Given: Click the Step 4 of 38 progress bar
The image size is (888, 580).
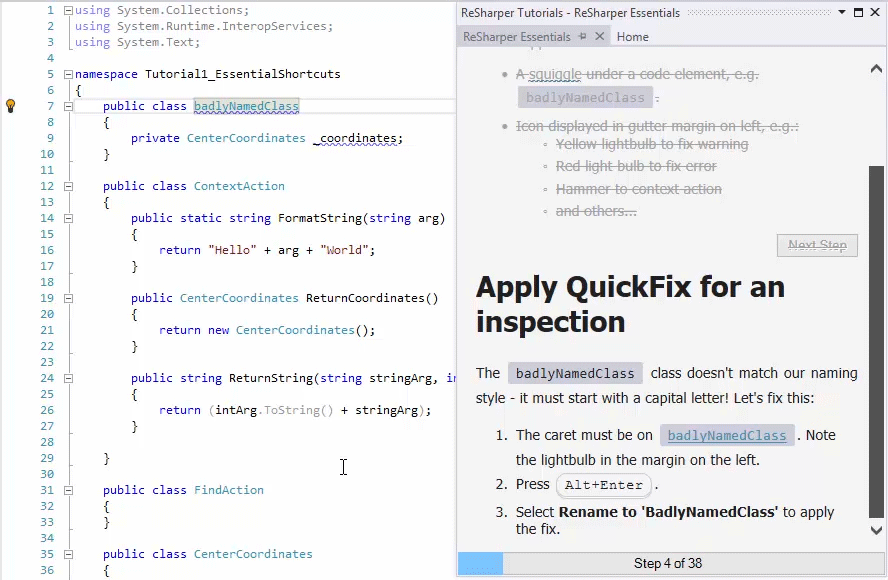Looking at the screenshot, I should pos(667,563).
